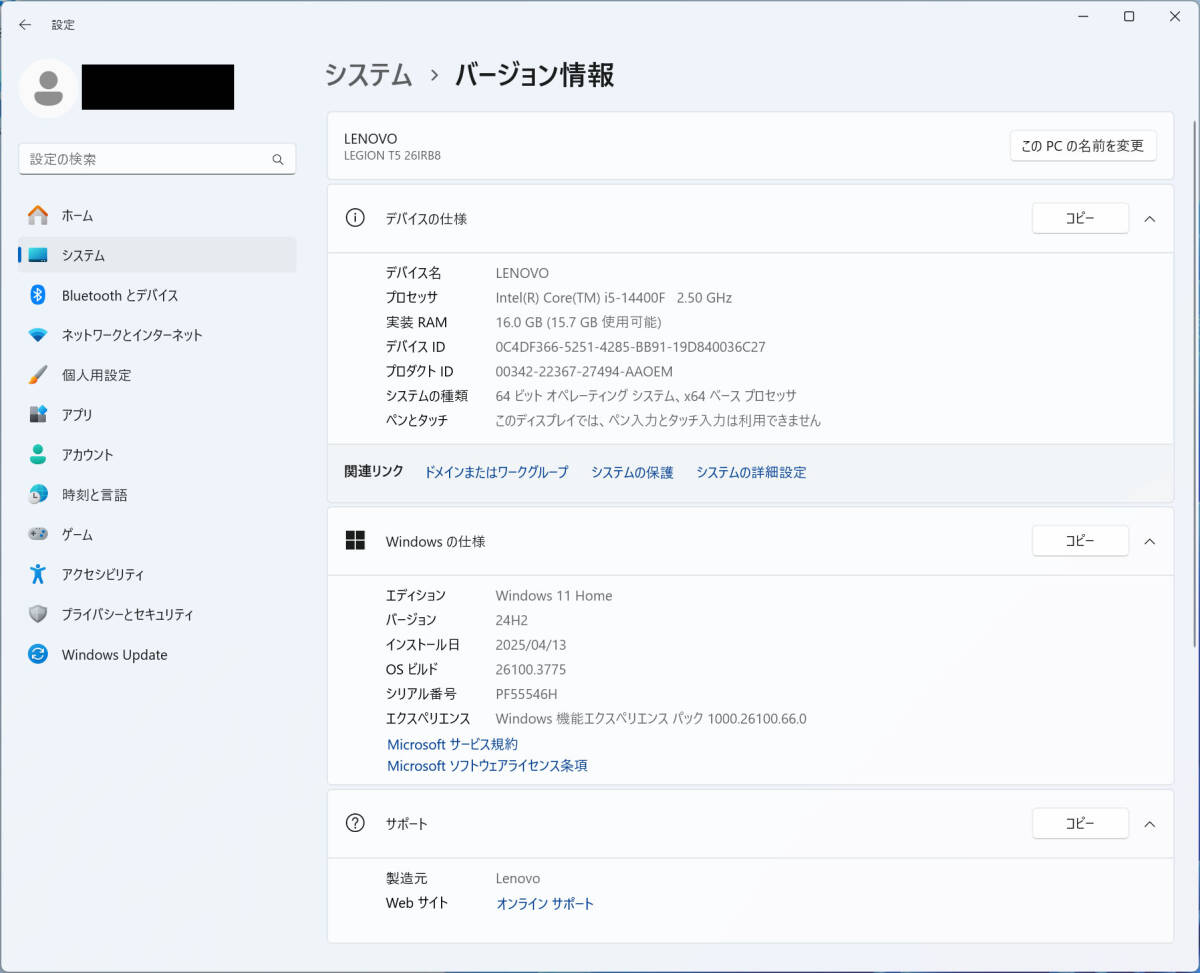Screen dimensions: 1200x973
Task: Open Microsoft サービス規約 link
Action: tap(452, 744)
